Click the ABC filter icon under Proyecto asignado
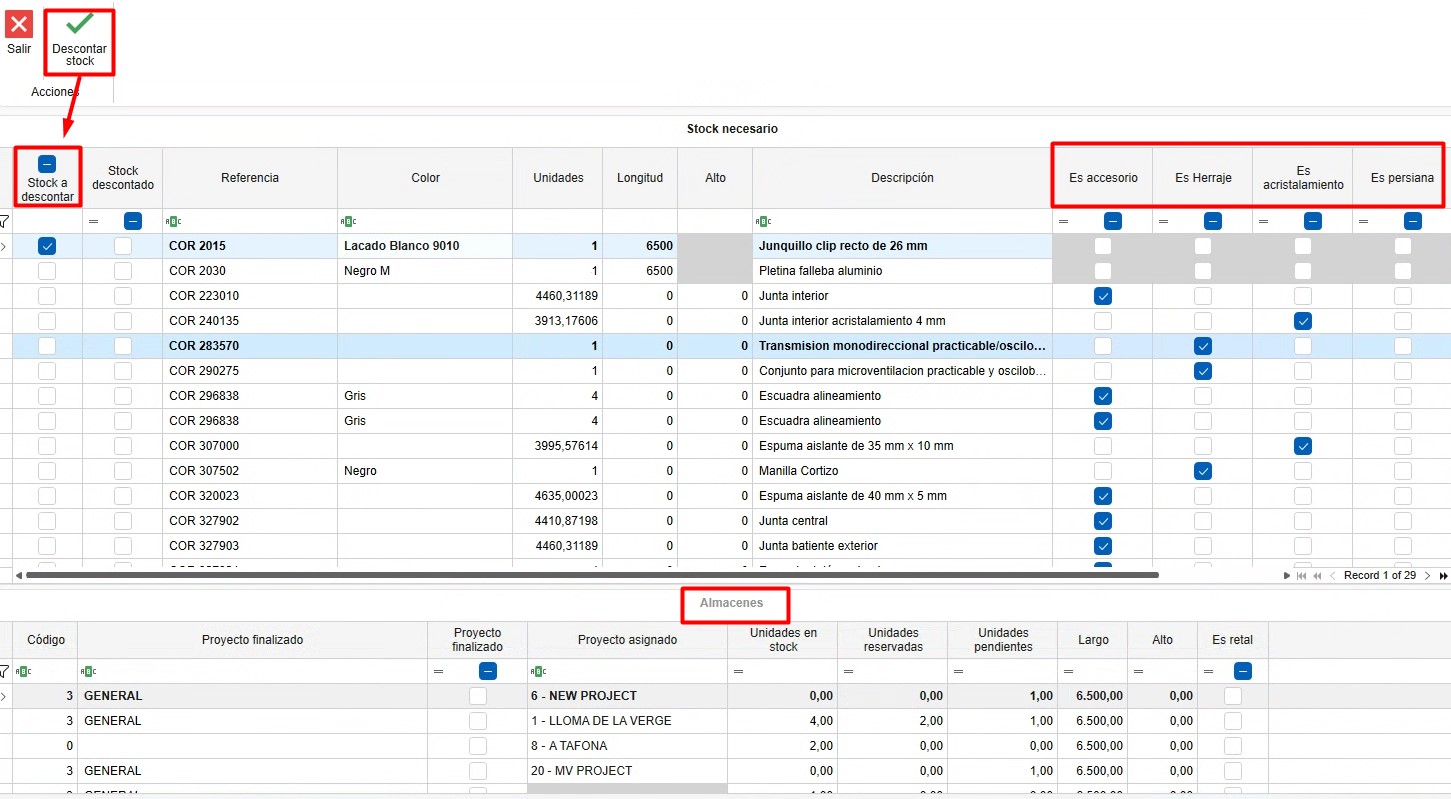The image size is (1451, 799). coord(540,671)
